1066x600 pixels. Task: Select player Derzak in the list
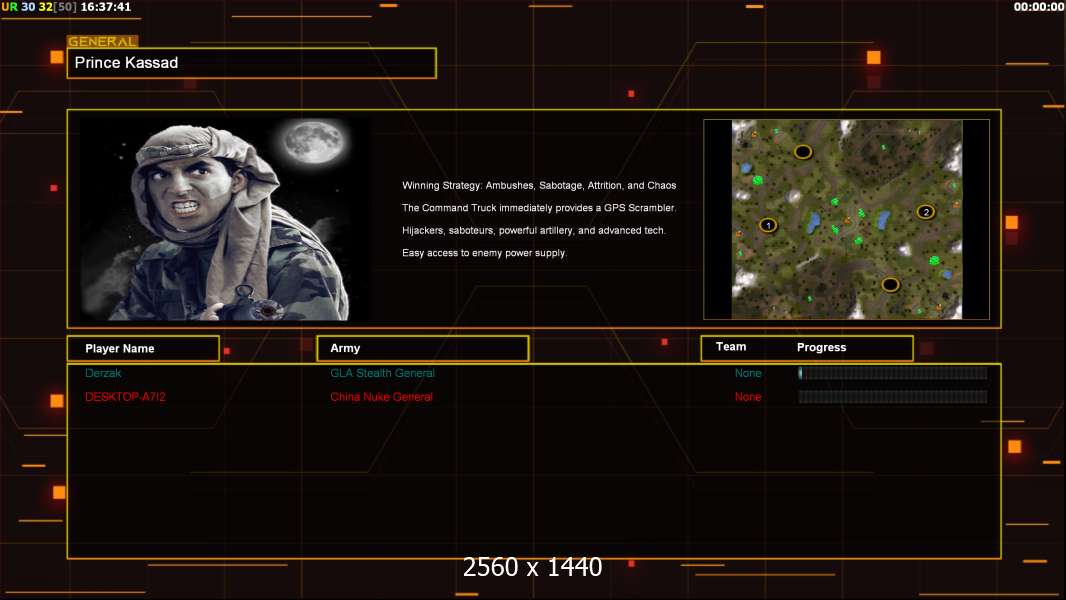(103, 373)
